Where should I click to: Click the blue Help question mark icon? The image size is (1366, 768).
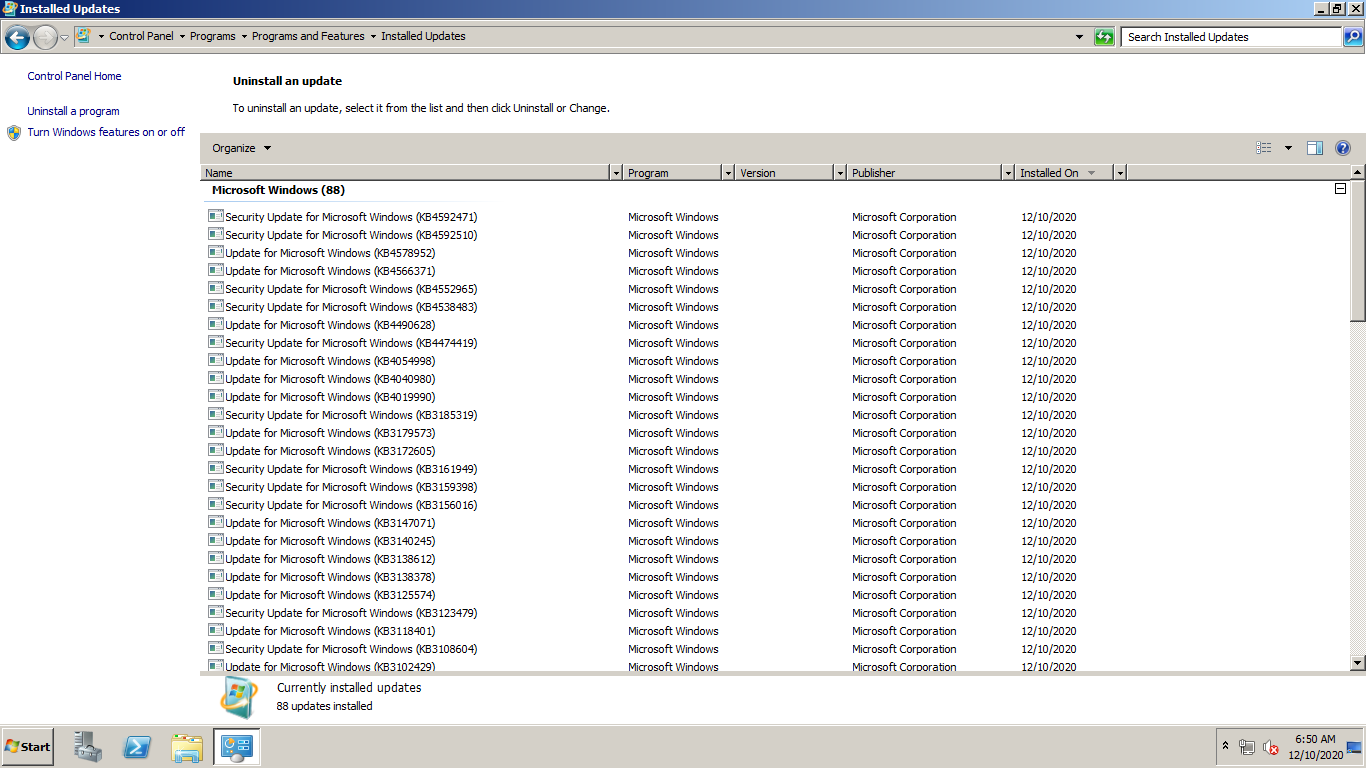click(x=1343, y=148)
